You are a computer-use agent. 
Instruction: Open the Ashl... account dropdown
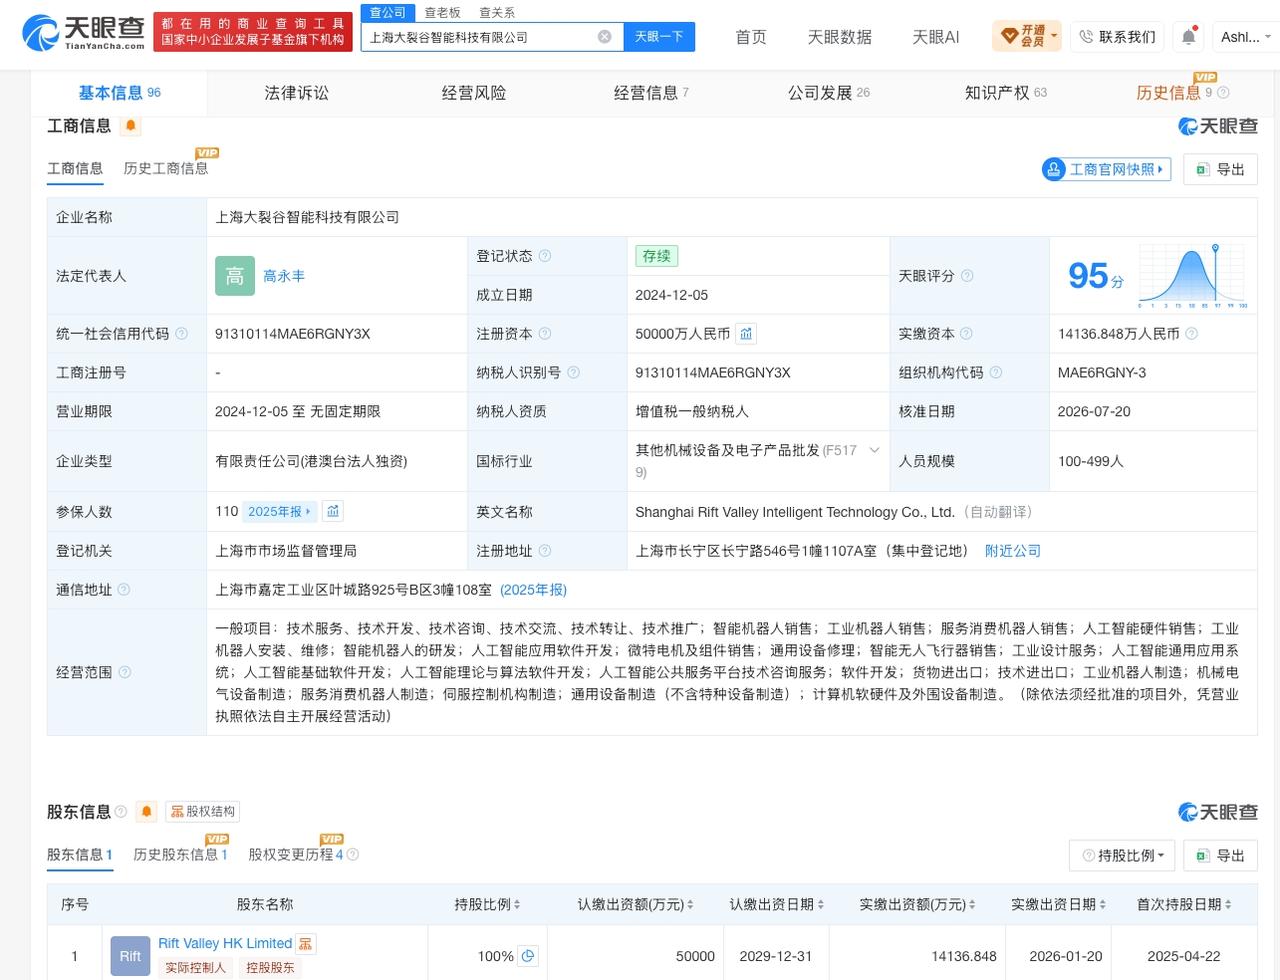[1247, 37]
